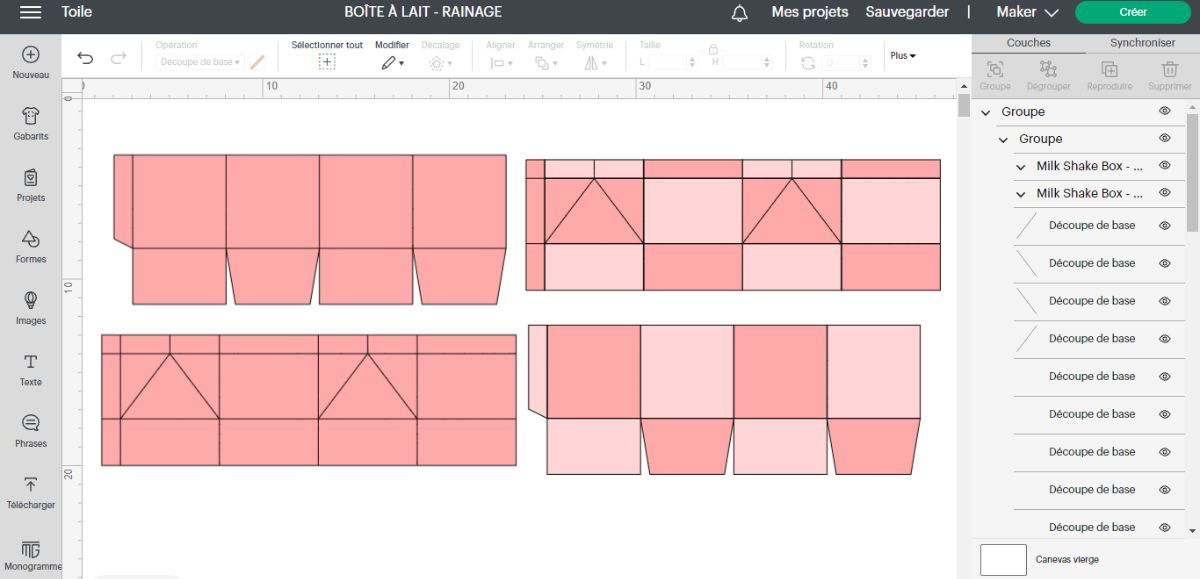This screenshot has width=1200, height=579.
Task: Select the Texte tool
Action: [30, 362]
